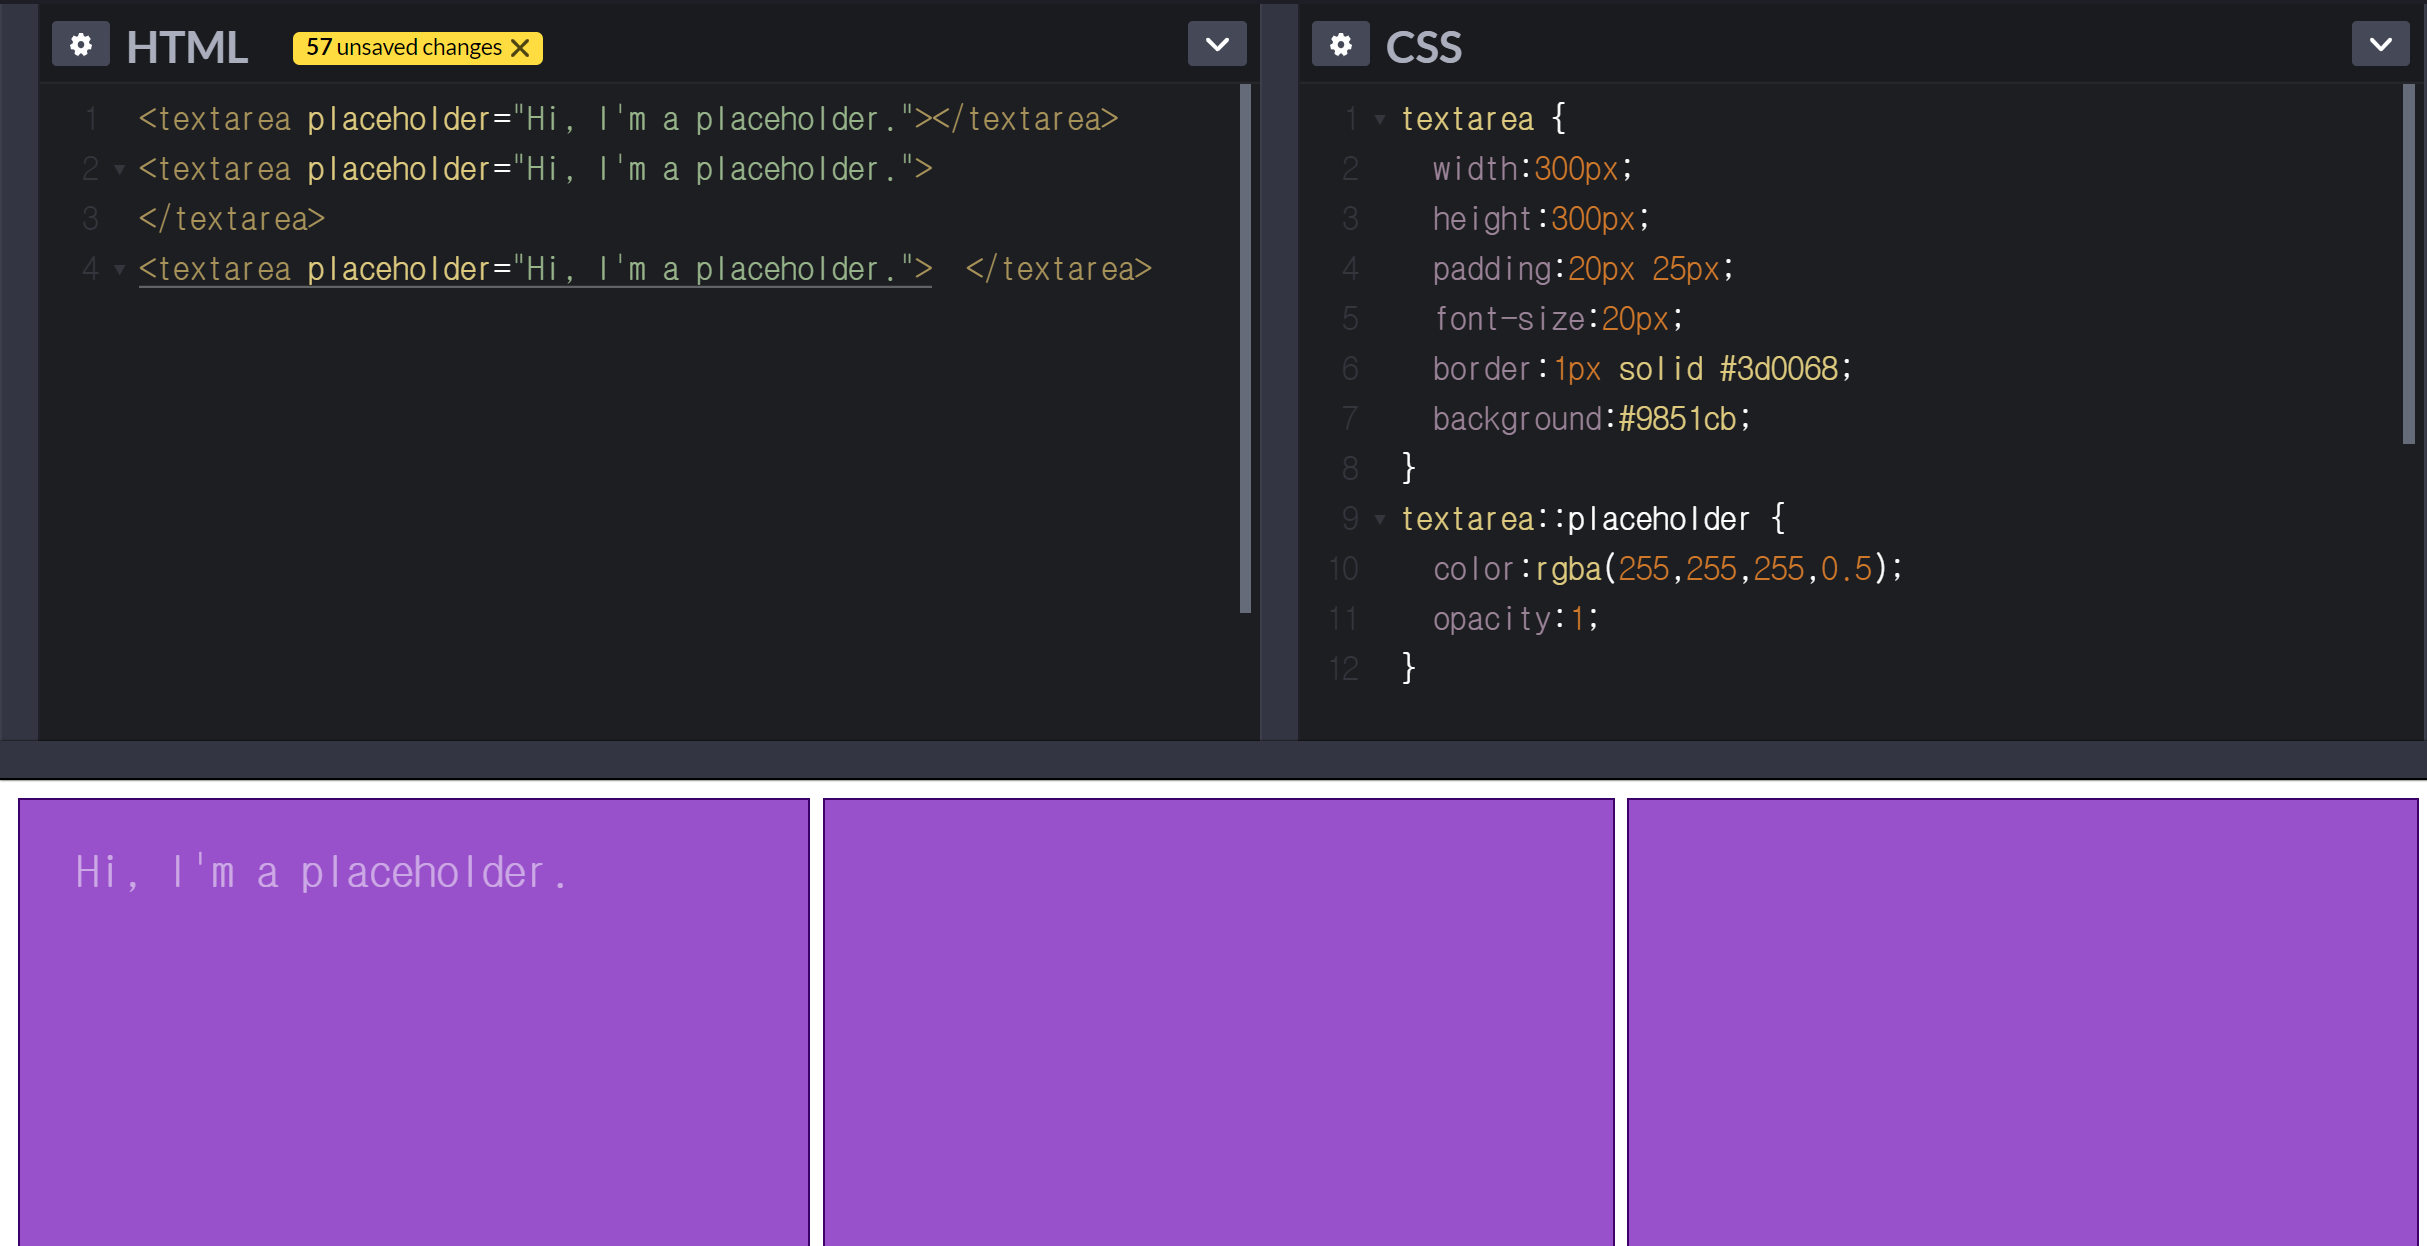2427x1246 pixels.
Task: Open CSS panel dropdown chevron
Action: pyautogui.click(x=2380, y=44)
